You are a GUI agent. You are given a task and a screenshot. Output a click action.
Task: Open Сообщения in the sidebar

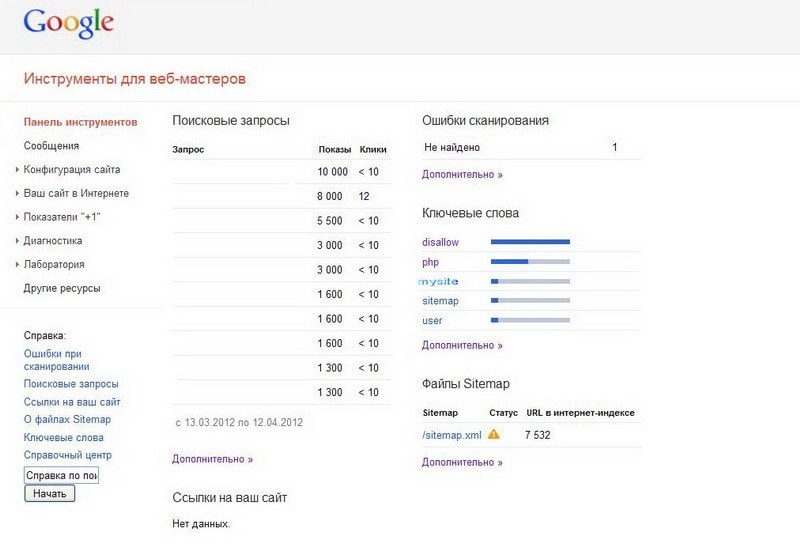(x=51, y=146)
